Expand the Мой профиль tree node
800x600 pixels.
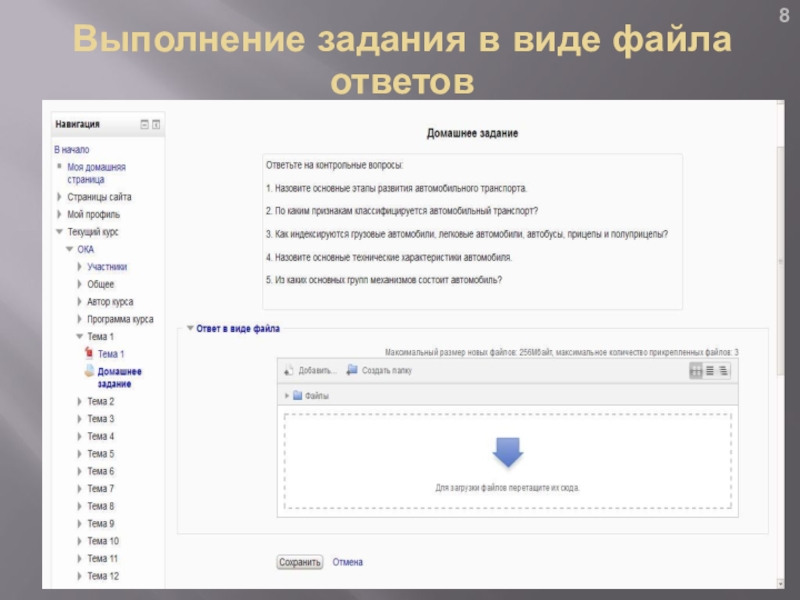click(x=58, y=215)
